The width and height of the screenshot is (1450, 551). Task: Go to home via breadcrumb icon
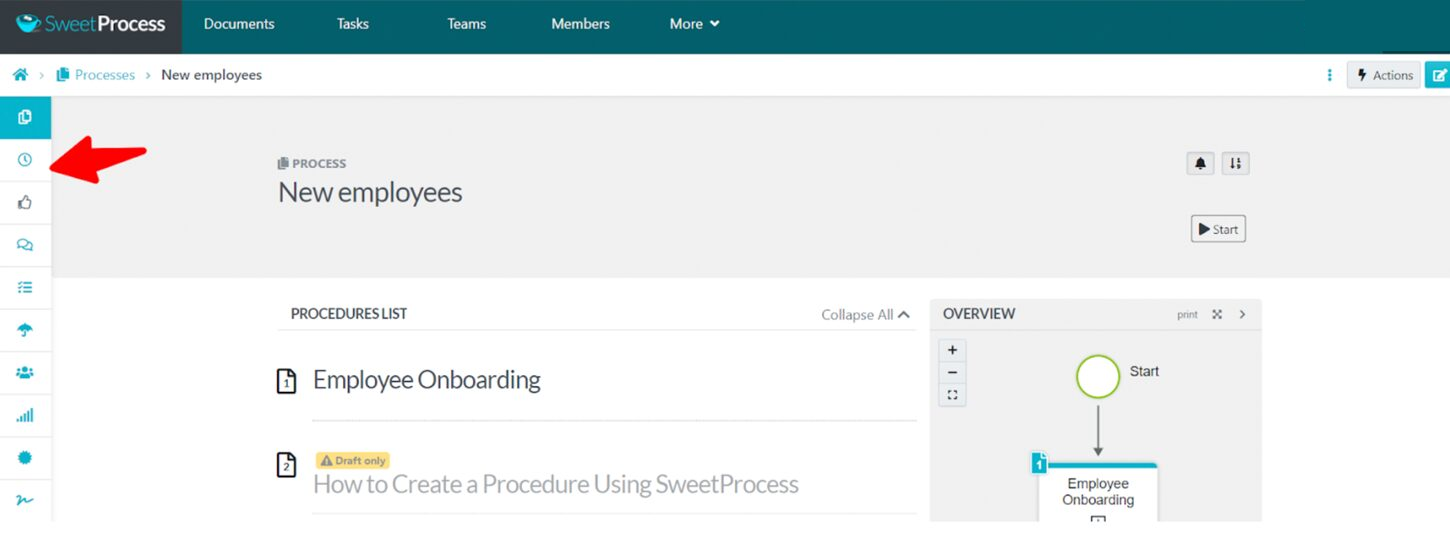20,75
